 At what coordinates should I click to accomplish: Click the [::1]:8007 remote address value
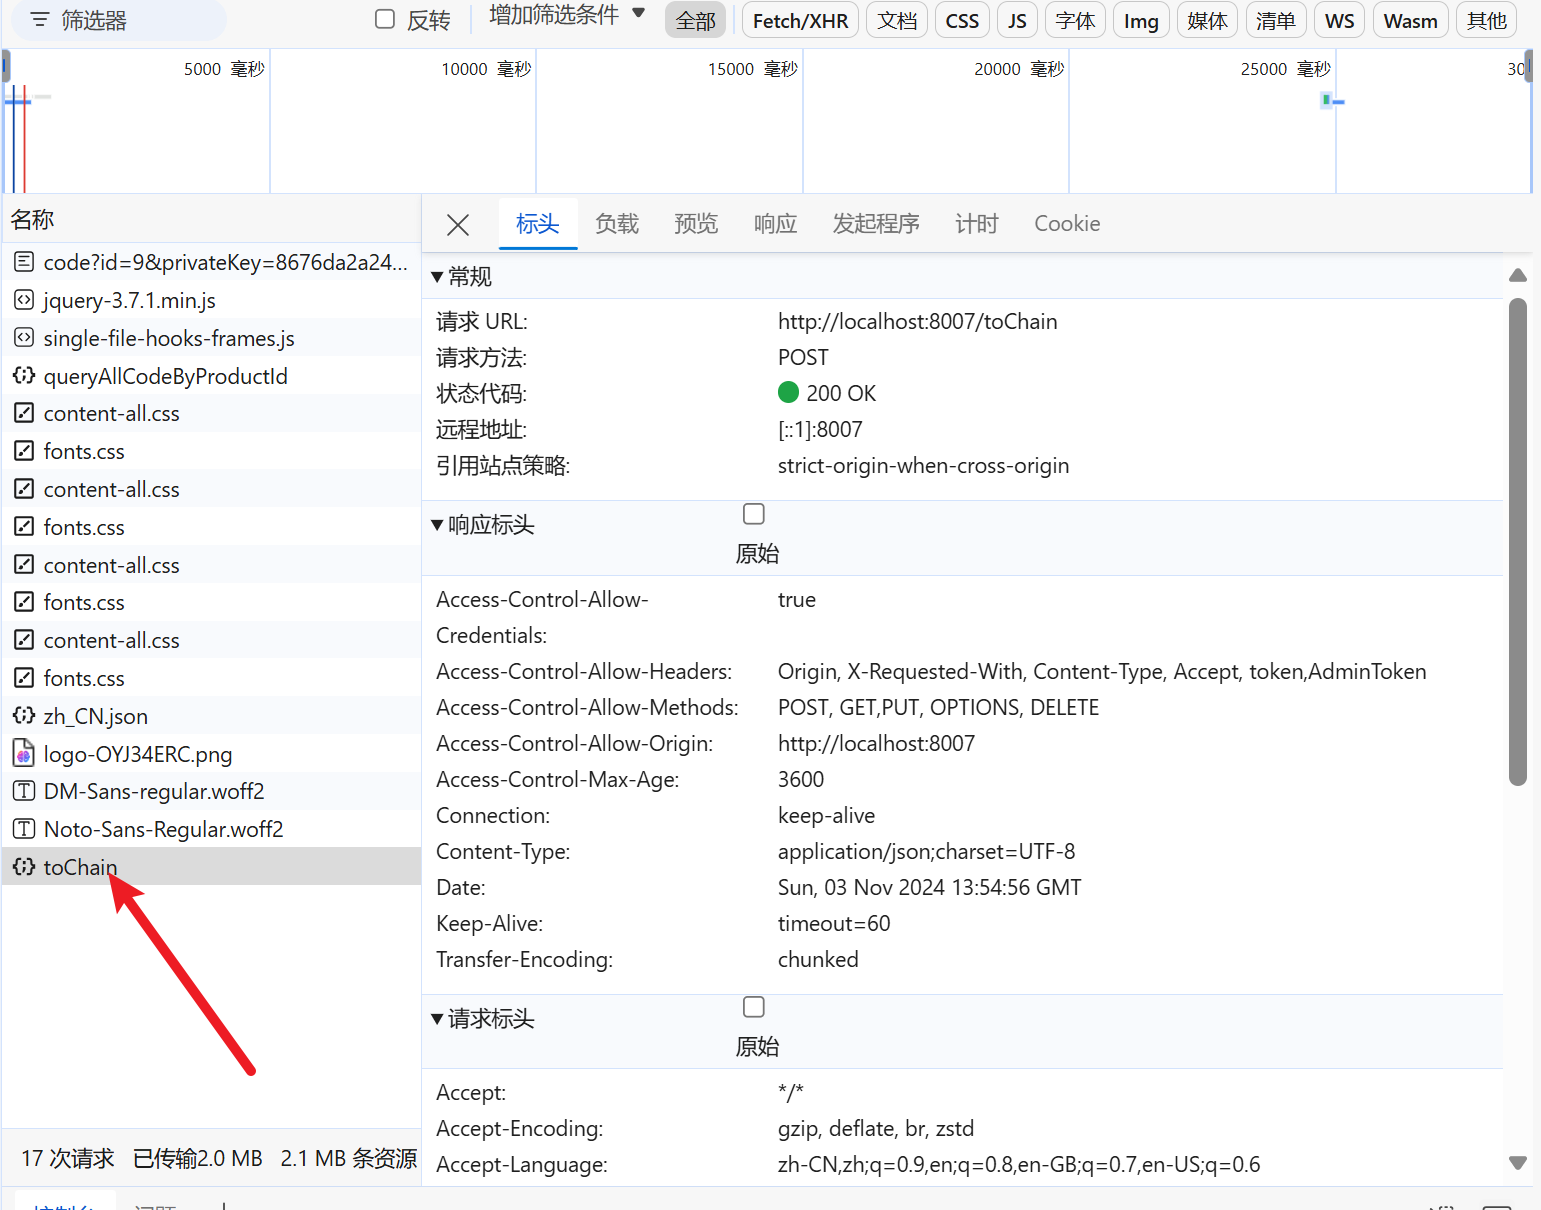pos(820,430)
